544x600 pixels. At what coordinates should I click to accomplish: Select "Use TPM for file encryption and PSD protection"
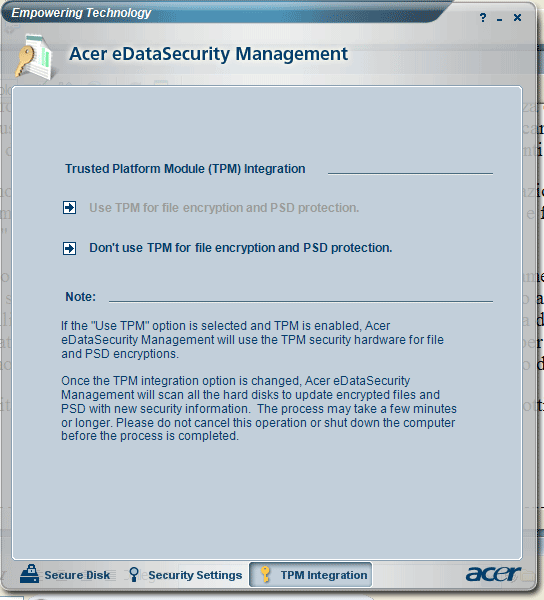tap(224, 208)
